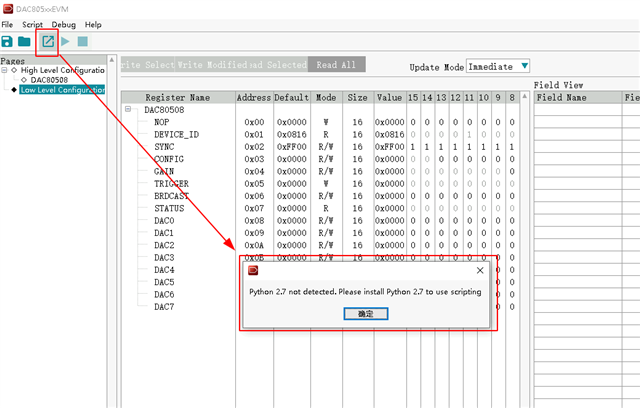This screenshot has width=640, height=408.
Task: Click the Write Selected button
Action: click(147, 64)
